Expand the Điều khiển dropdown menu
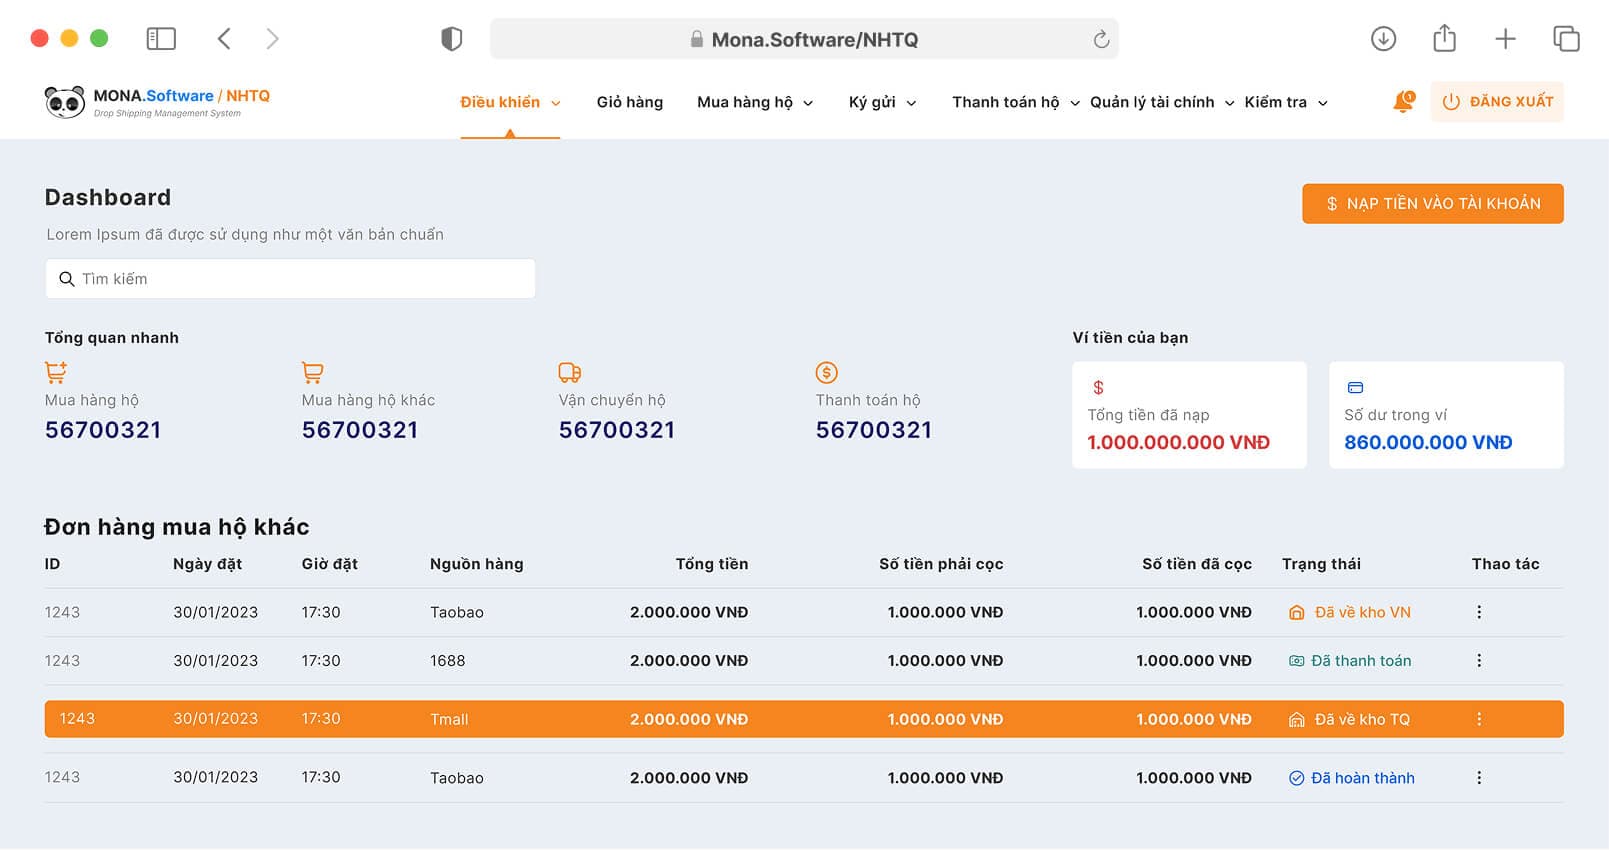Image resolution: width=1609 pixels, height=850 pixels. pos(509,102)
